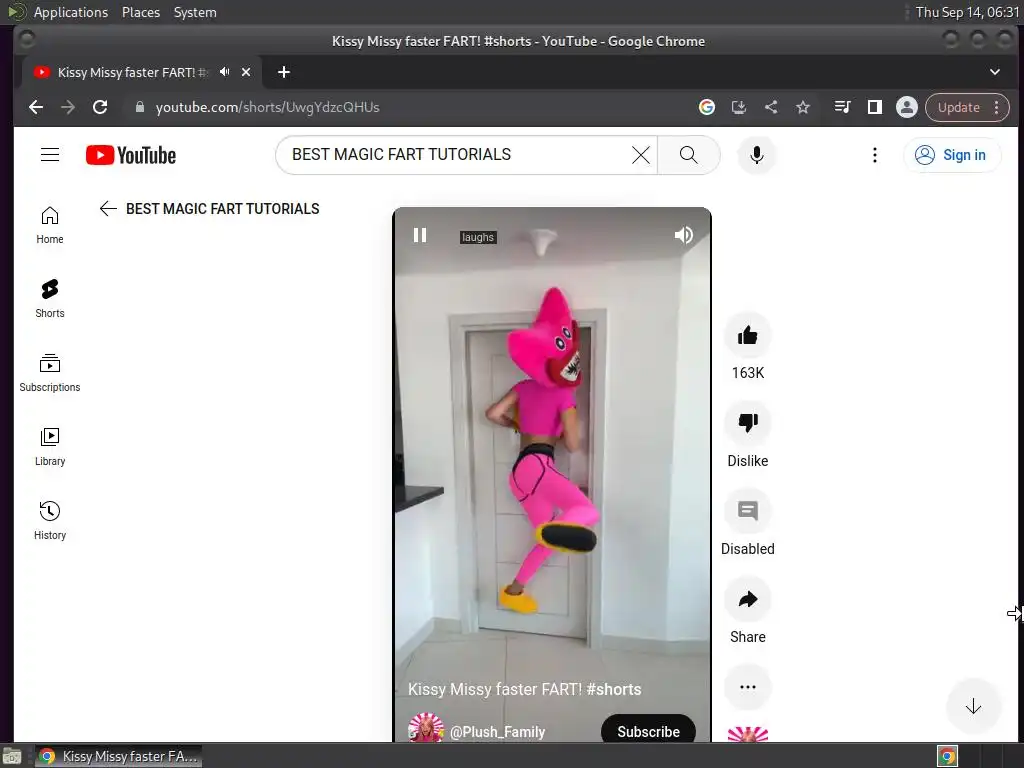Run search with magnifier button

point(688,155)
